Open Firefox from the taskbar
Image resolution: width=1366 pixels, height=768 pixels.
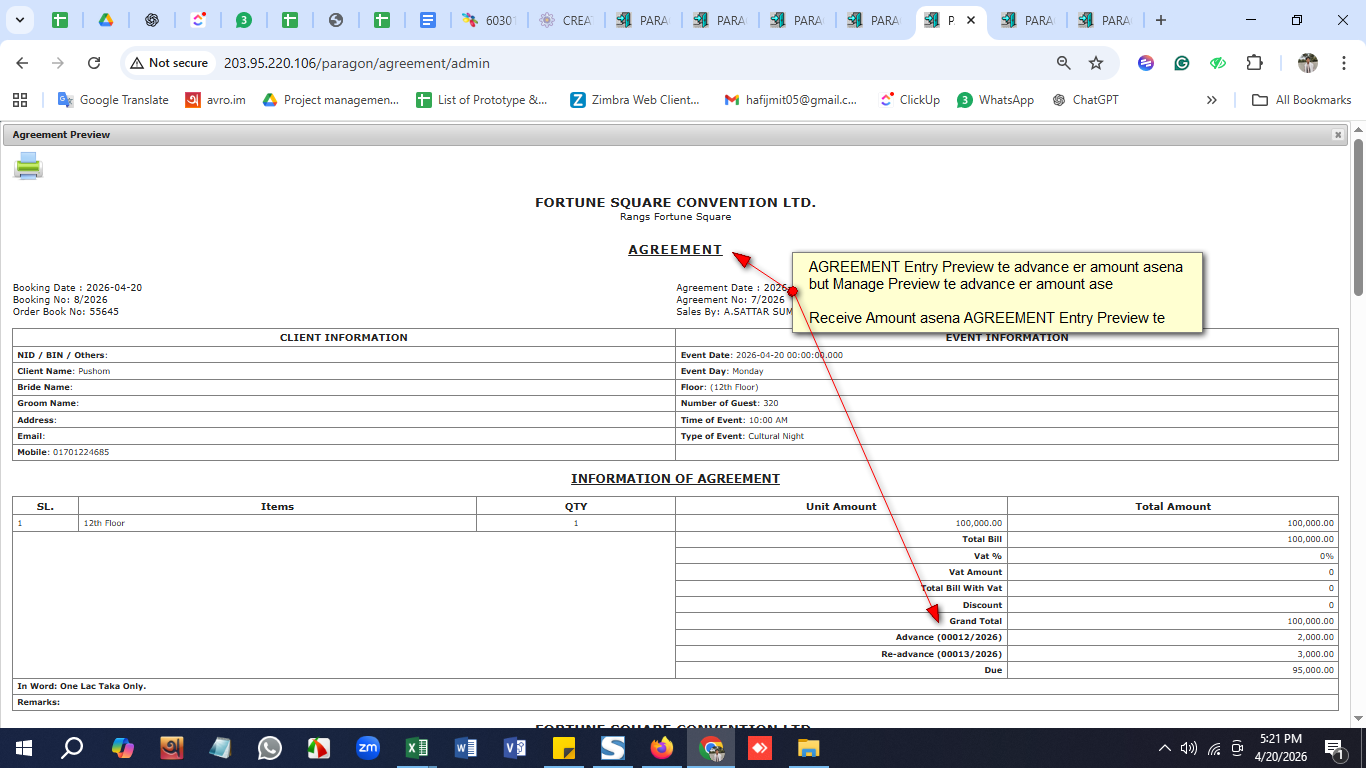(x=662, y=748)
